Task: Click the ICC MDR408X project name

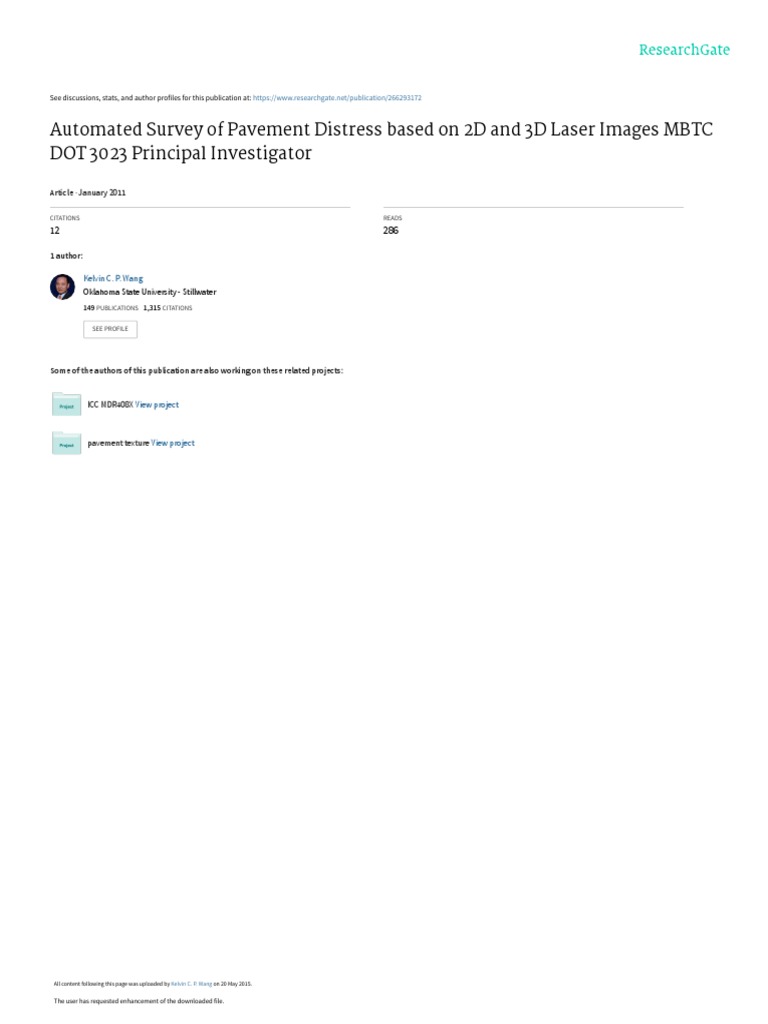Action: coord(110,405)
